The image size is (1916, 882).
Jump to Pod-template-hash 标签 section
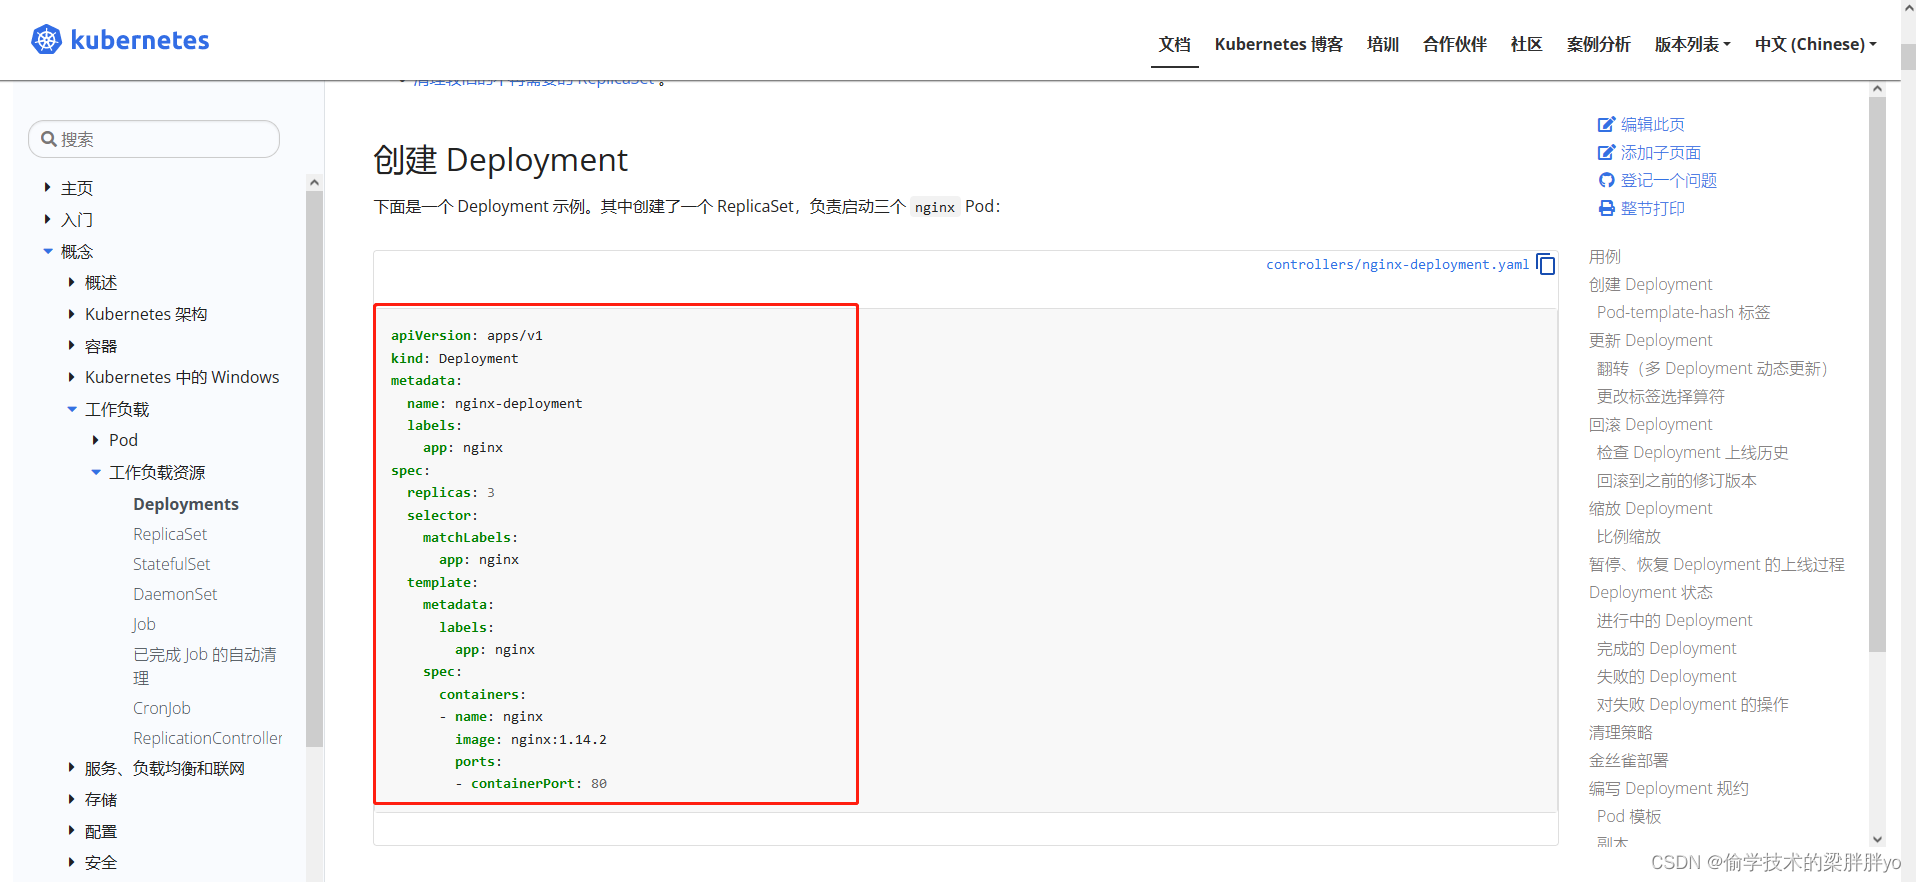point(1683,312)
